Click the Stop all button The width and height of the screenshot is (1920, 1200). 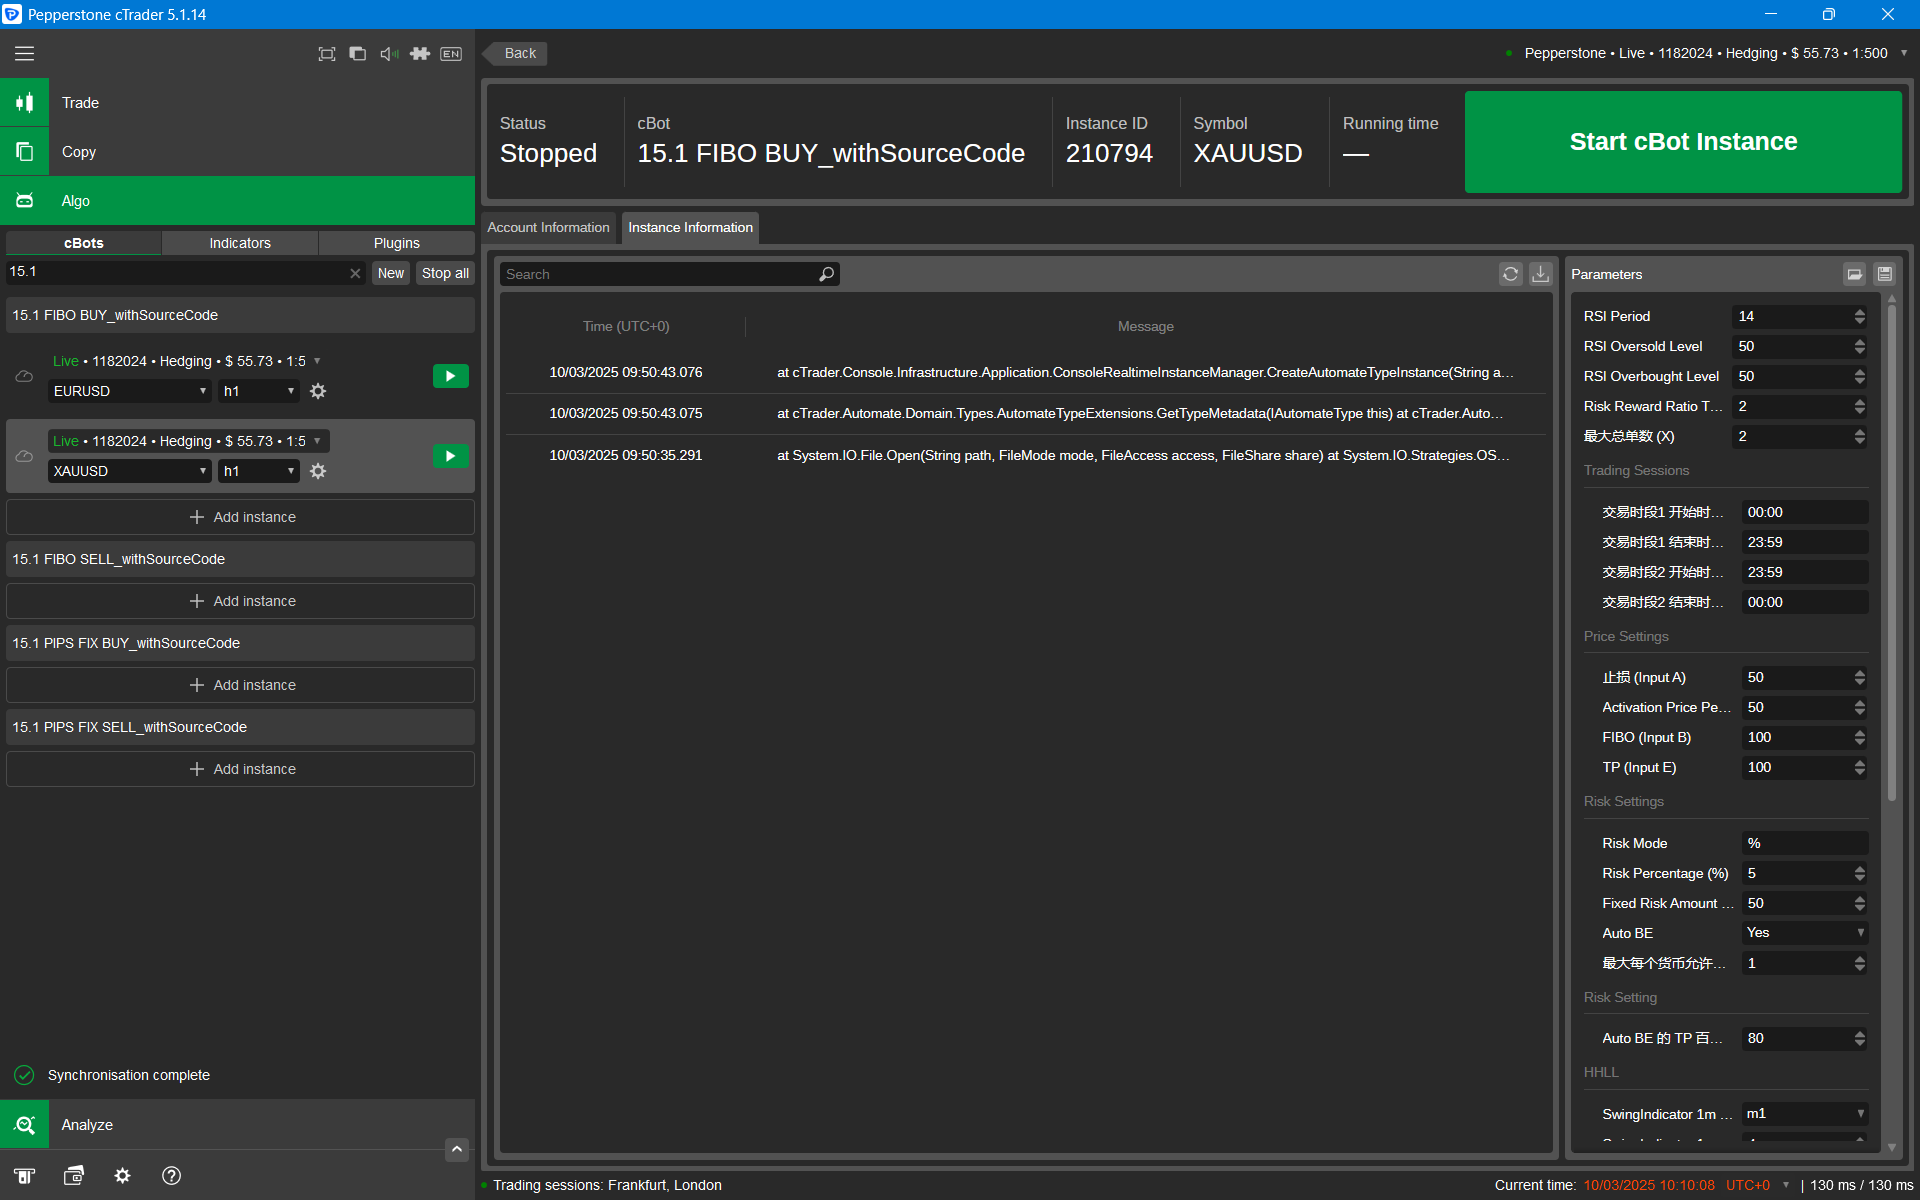point(445,273)
